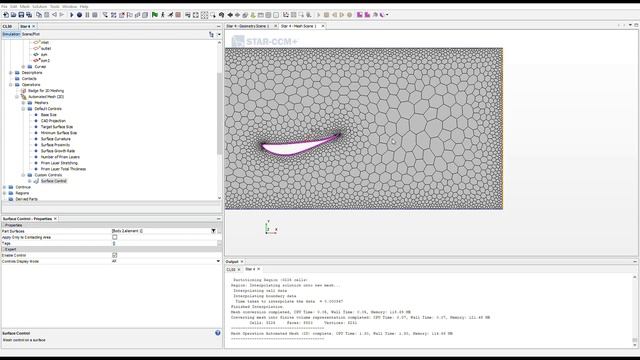Screen dimensions: 640x360
Task: Open the Controls Display Mode dropdown
Action: click(x=218, y=261)
